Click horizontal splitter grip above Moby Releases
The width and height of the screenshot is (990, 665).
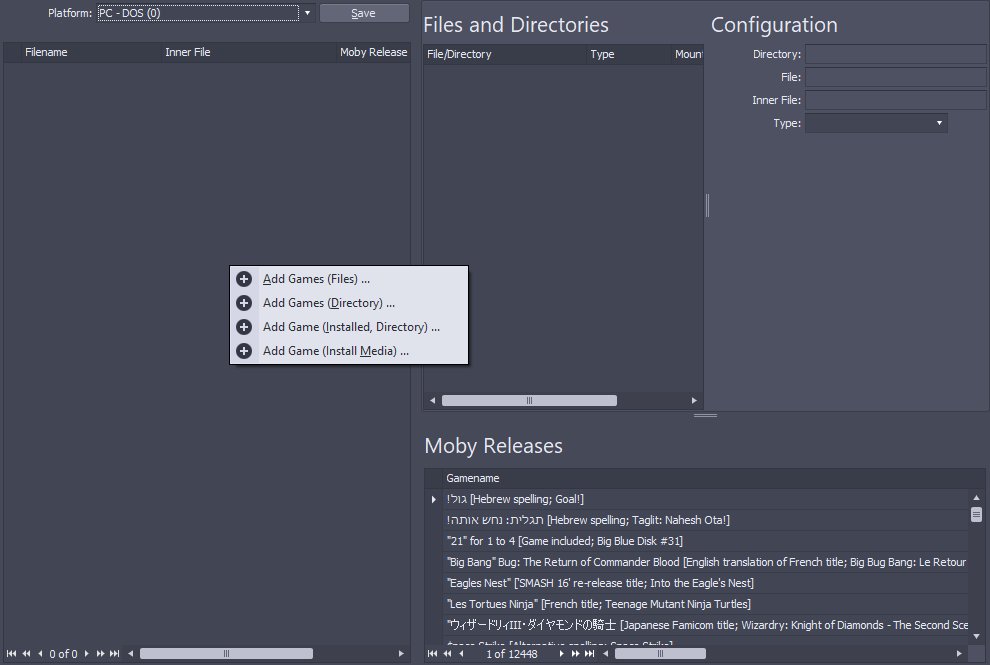pos(705,416)
